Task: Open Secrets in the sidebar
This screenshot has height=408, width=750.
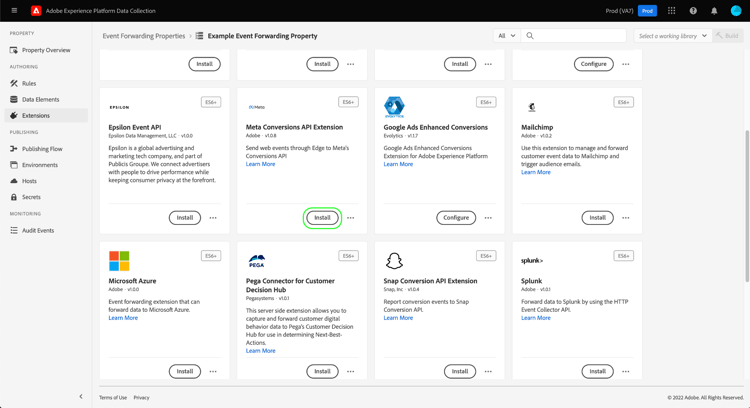Action: [x=46, y=197]
